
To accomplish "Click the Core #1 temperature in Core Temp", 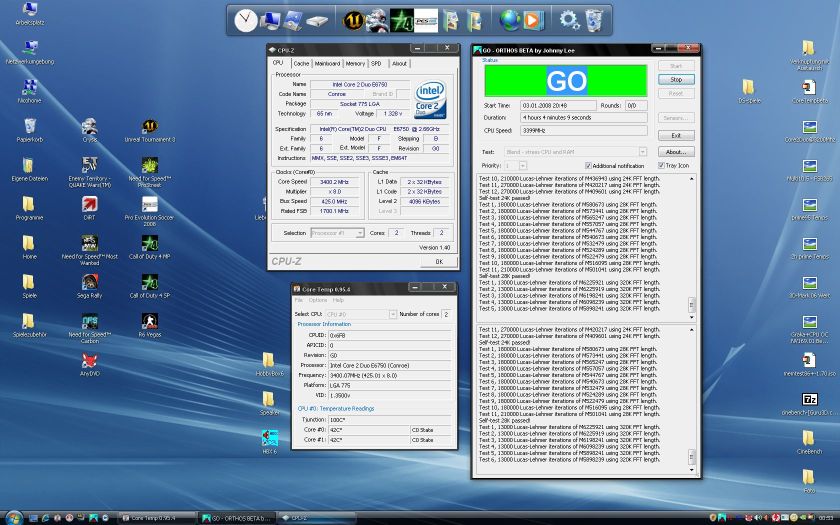I will click(369, 439).
